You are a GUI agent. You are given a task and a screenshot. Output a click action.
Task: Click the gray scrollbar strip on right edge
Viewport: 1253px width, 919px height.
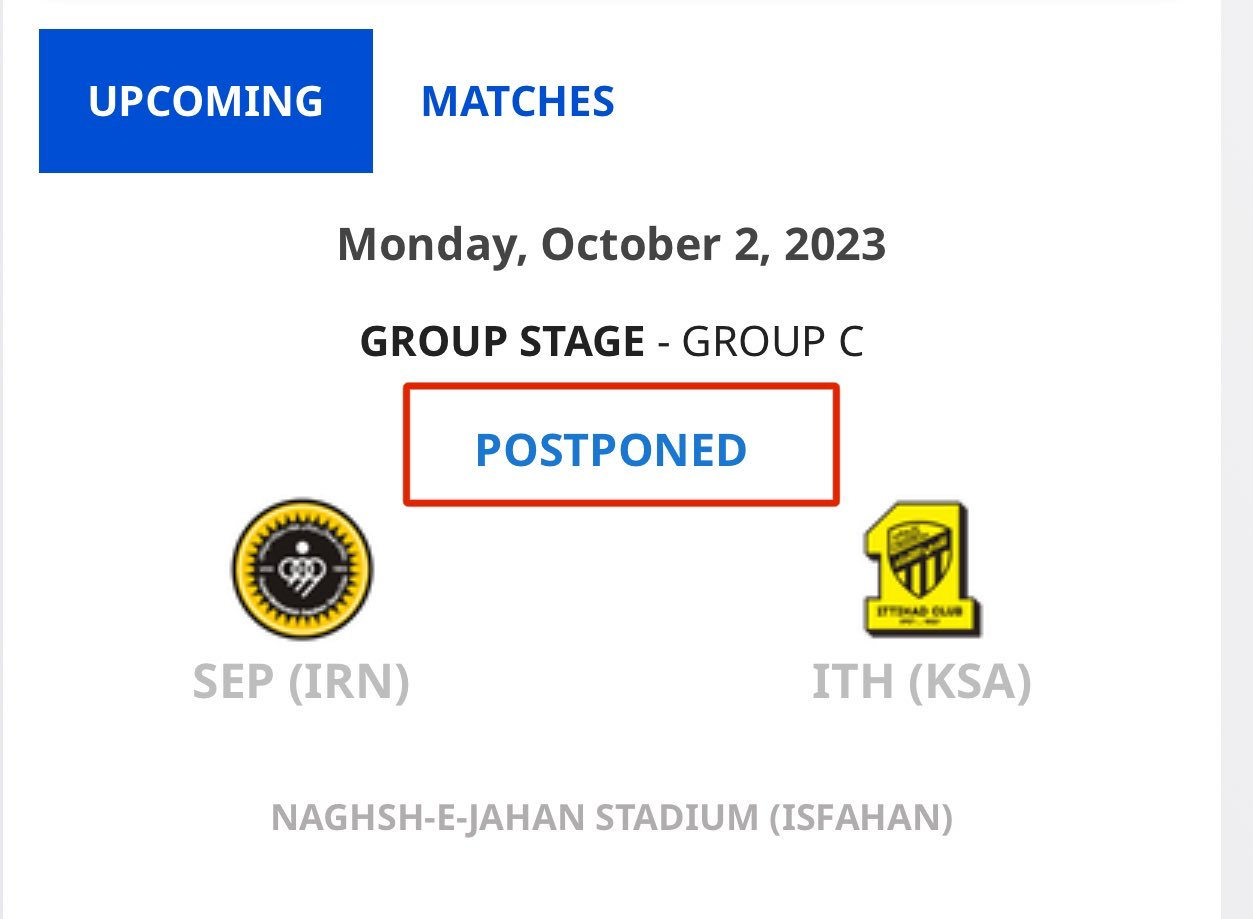[1237, 460]
